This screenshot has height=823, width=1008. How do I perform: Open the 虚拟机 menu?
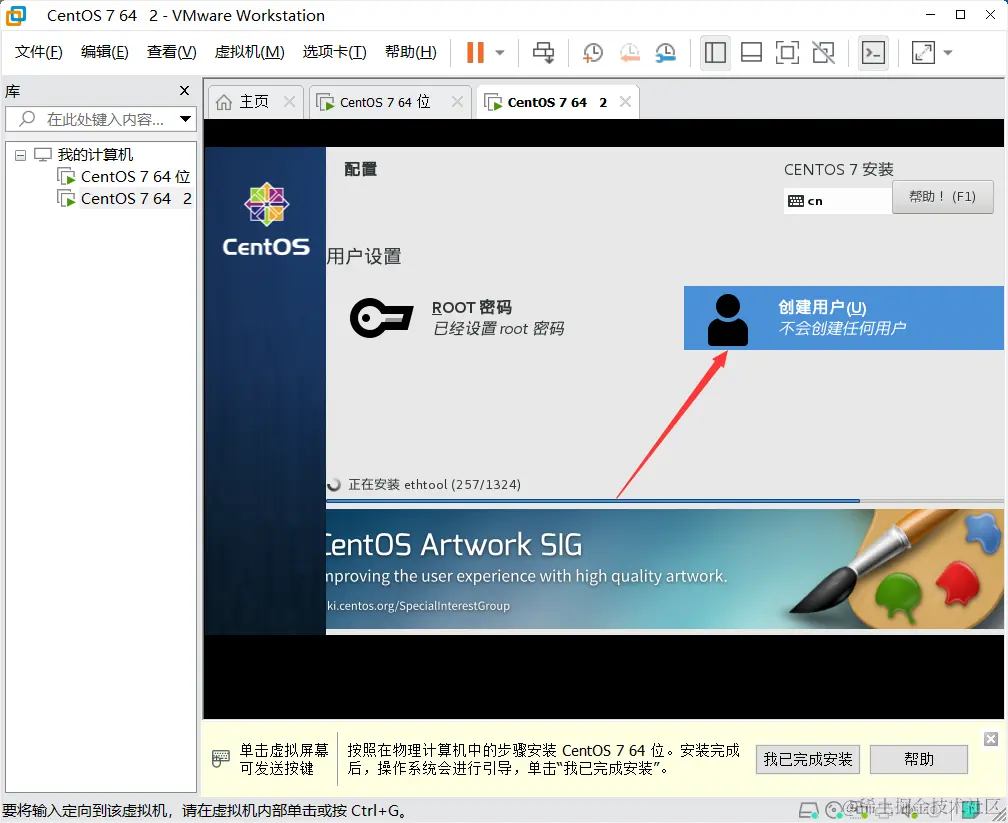[249, 51]
